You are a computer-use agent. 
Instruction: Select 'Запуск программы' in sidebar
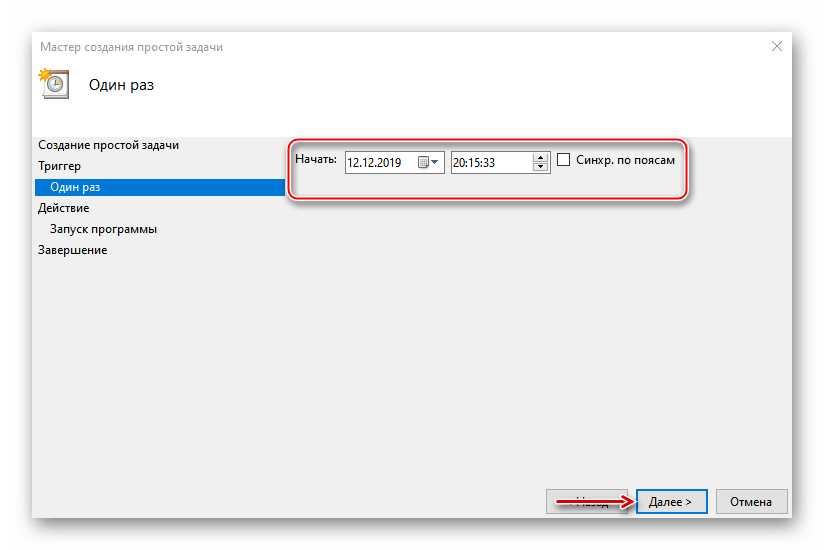pyautogui.click(x=103, y=229)
